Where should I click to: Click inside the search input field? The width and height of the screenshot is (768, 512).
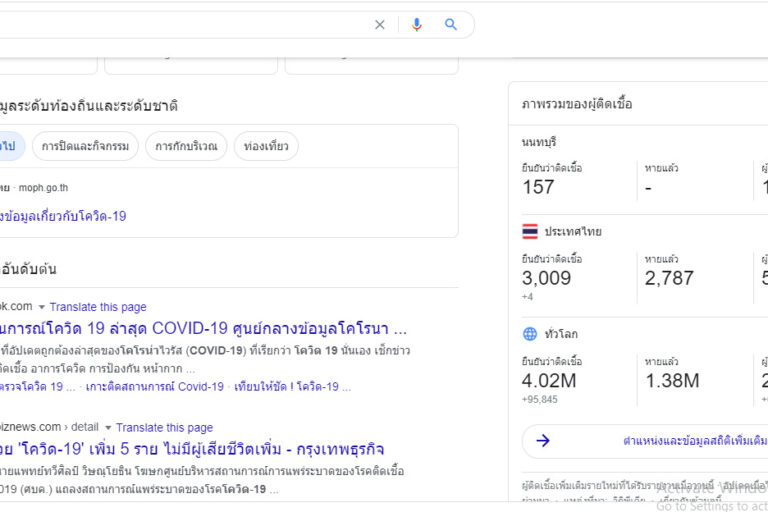pos(180,25)
